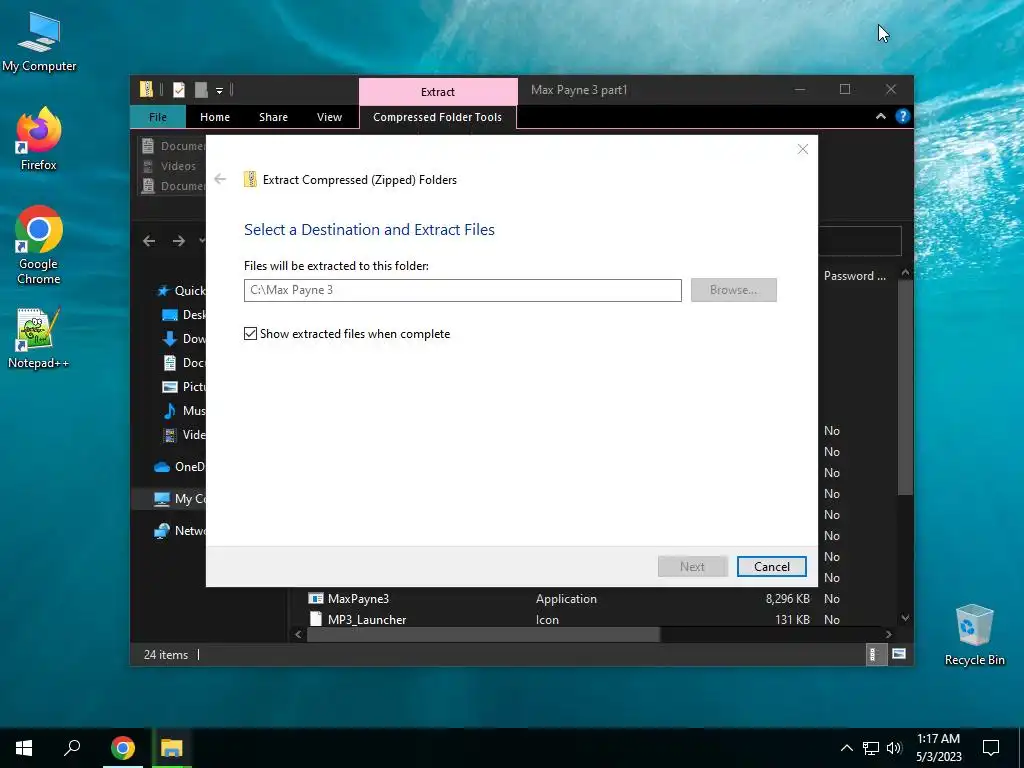The width and height of the screenshot is (1024, 768).
Task: Open Desktop in the navigation pane
Action: (184, 315)
